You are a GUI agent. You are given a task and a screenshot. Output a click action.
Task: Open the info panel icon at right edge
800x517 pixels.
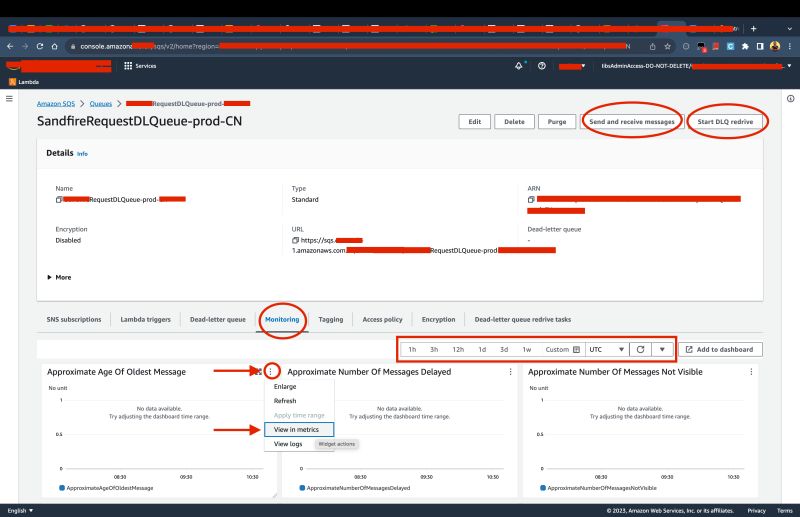pos(790,99)
